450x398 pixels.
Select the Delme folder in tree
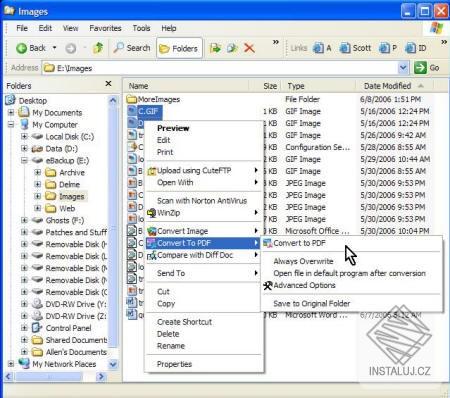coord(69,185)
